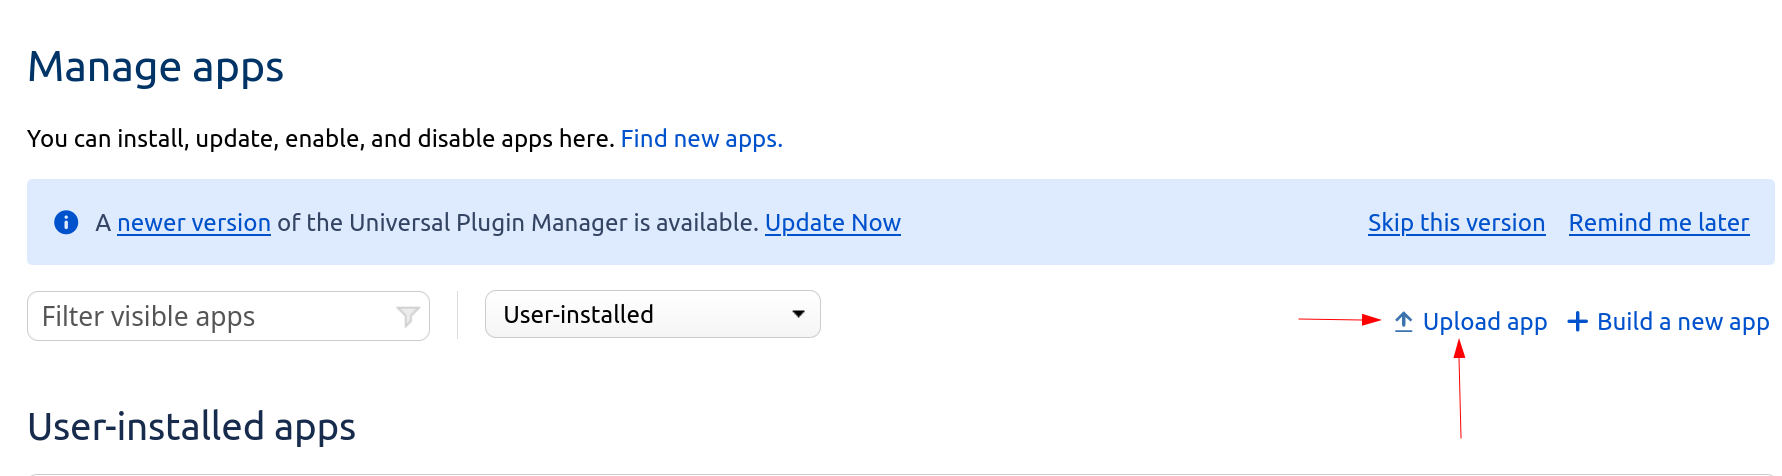Screen dimensions: 1782x476
Task: Click the User-installed apps section heading
Action: [192, 427]
